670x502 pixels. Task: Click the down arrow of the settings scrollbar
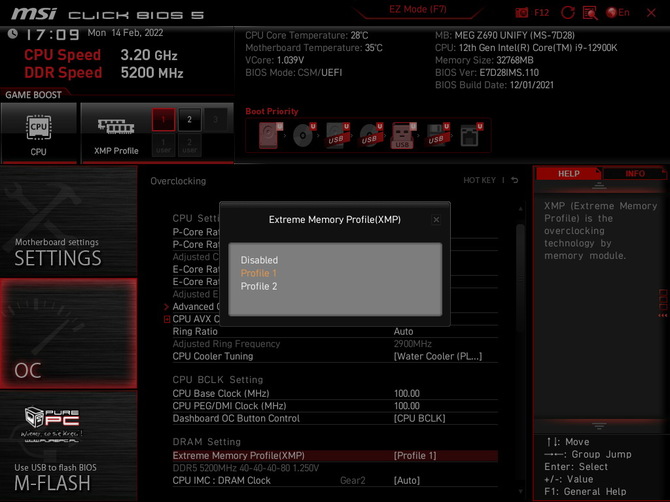point(520,492)
